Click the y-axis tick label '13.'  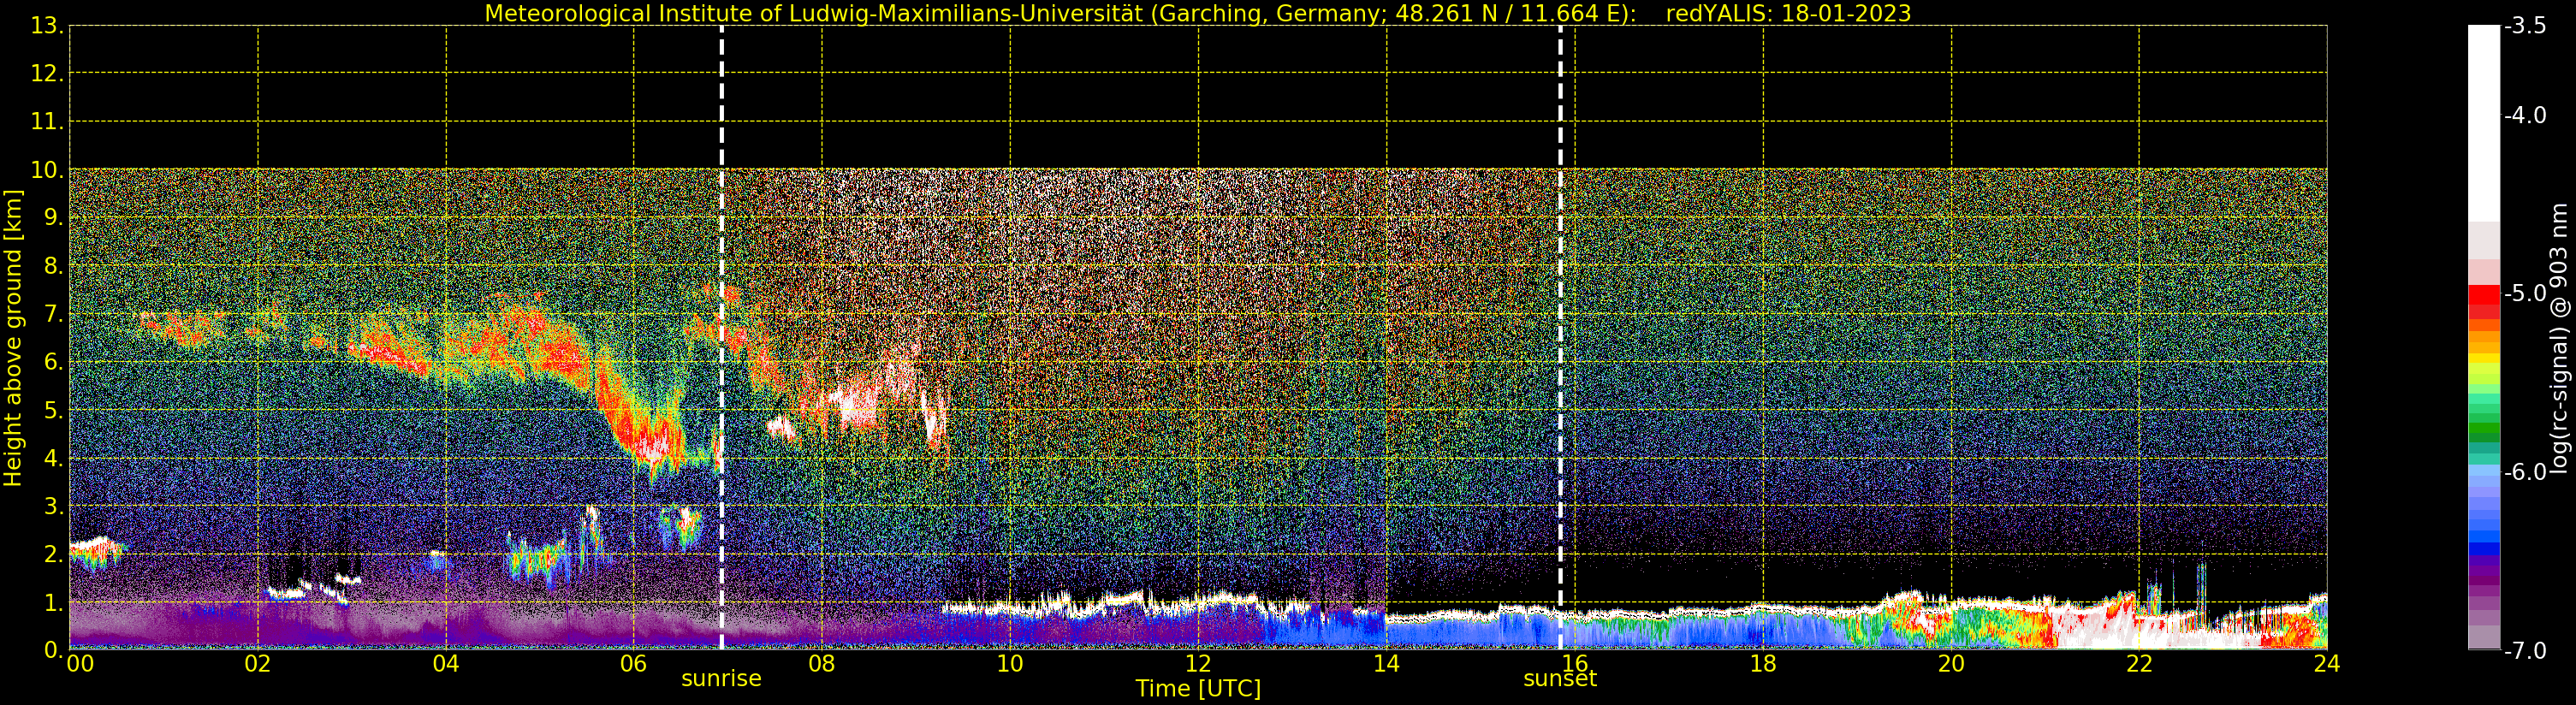tap(47, 26)
